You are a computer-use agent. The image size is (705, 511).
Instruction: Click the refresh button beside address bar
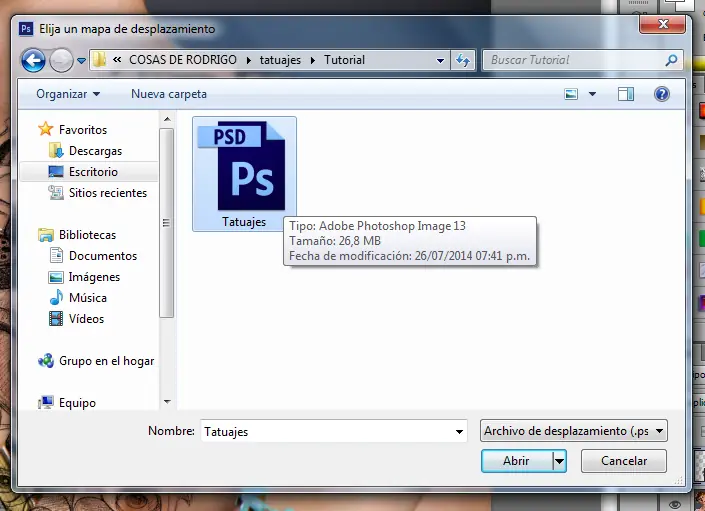[463, 60]
